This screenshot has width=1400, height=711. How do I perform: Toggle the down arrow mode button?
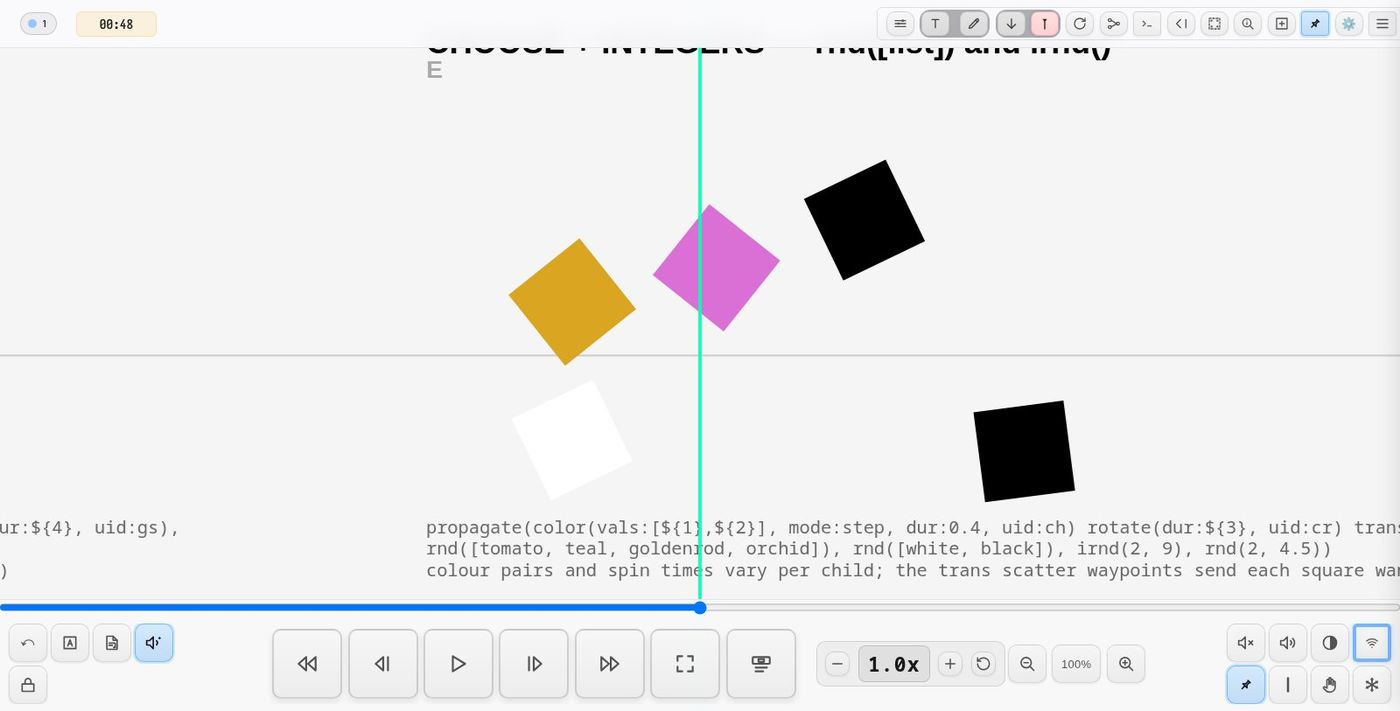(x=1011, y=24)
